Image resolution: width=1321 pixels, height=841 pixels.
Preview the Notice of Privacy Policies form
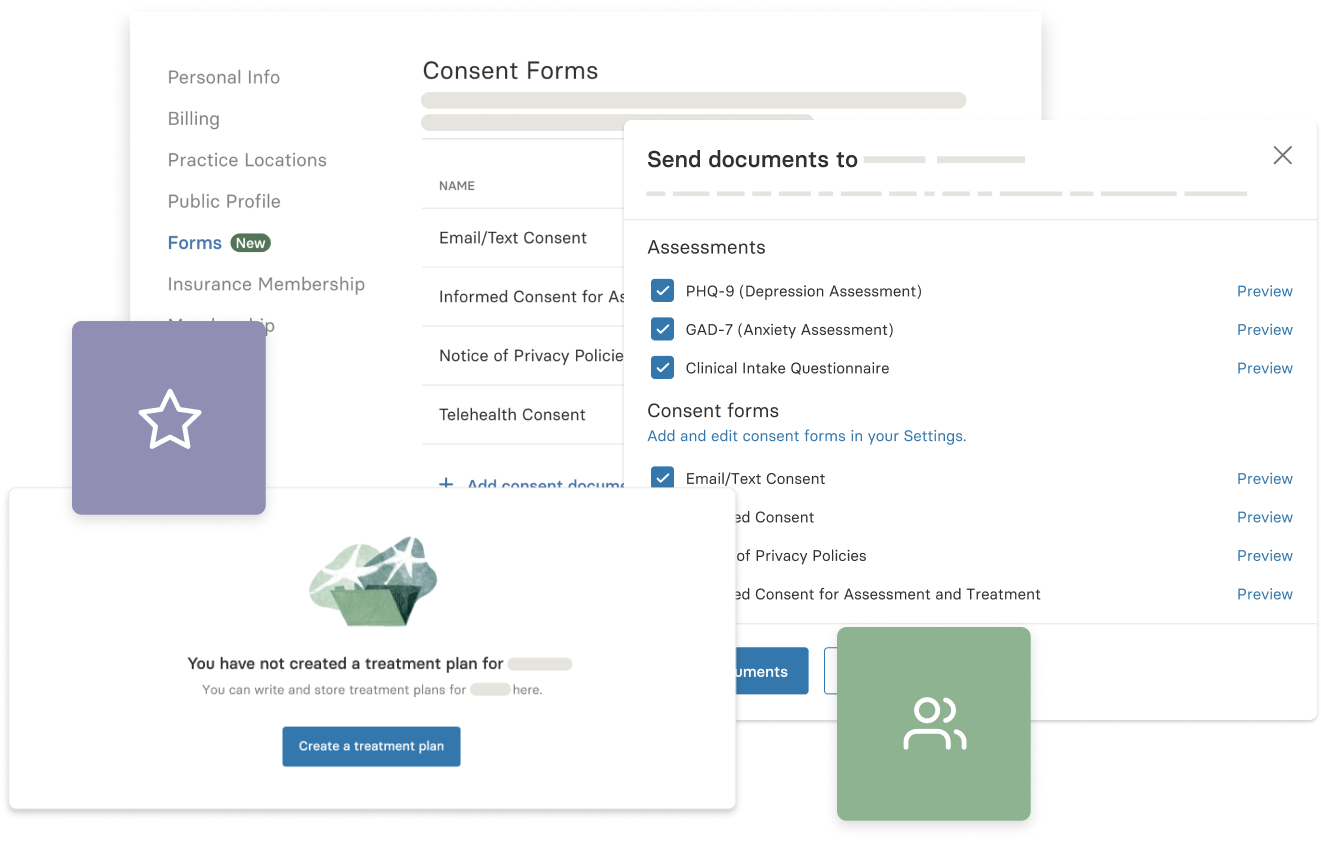point(1265,555)
